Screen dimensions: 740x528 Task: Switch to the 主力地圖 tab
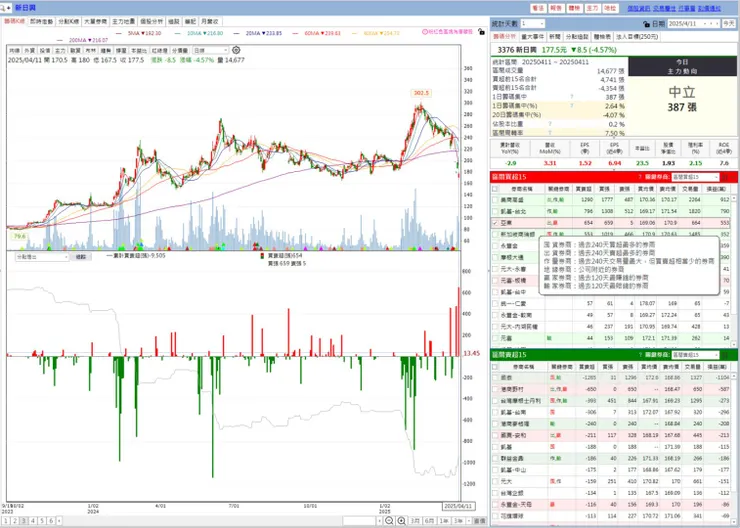tap(124, 21)
